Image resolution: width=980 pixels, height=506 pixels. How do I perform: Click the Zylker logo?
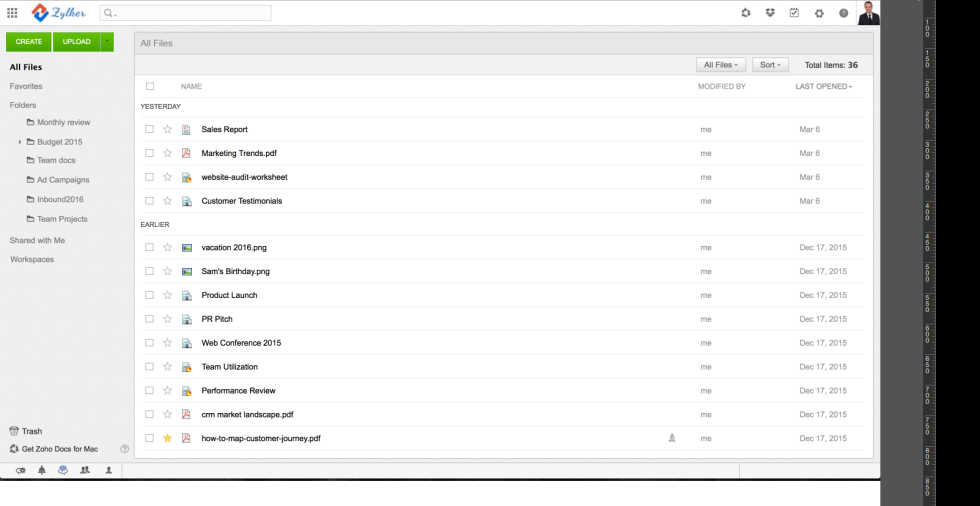tap(59, 12)
